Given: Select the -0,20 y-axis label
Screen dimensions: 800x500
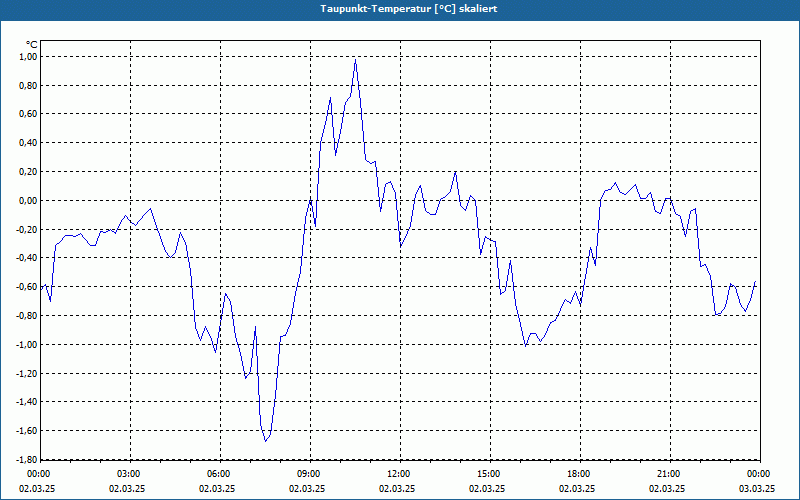Looking at the screenshot, I should tap(28, 229).
